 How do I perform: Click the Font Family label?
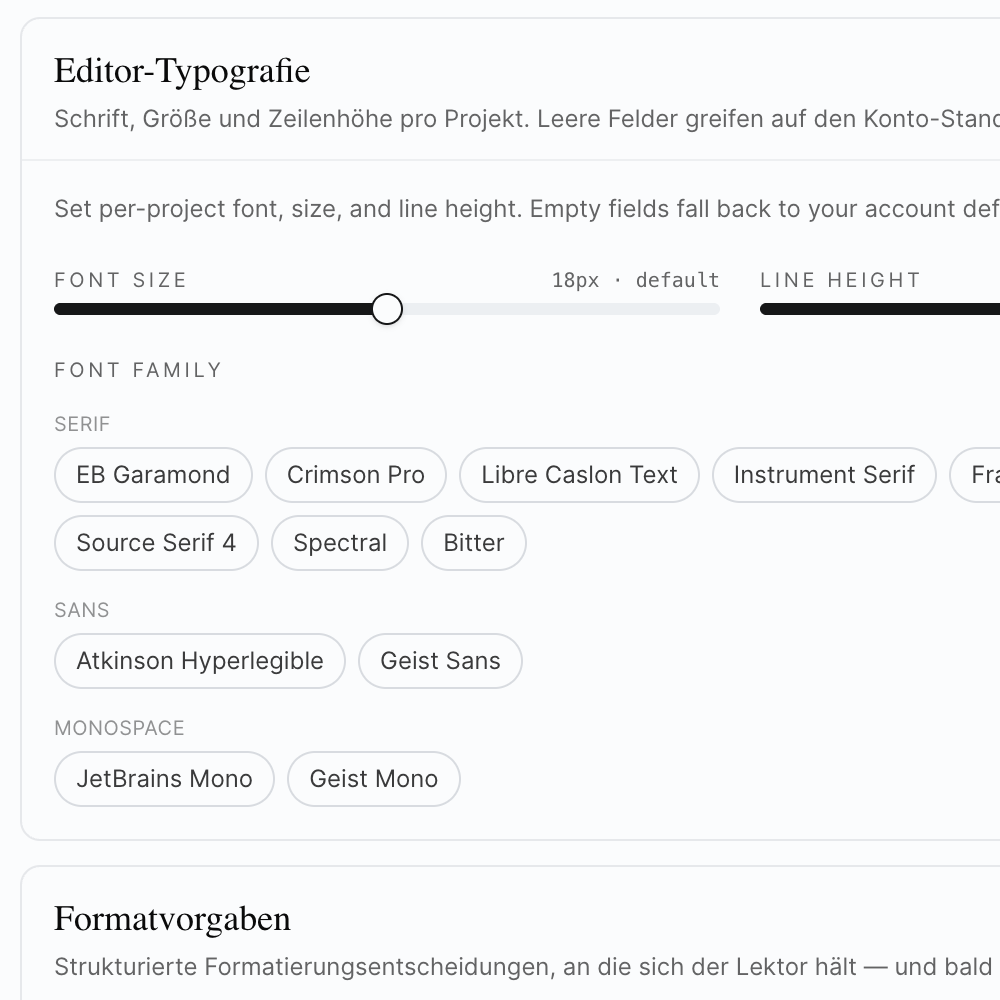138,370
